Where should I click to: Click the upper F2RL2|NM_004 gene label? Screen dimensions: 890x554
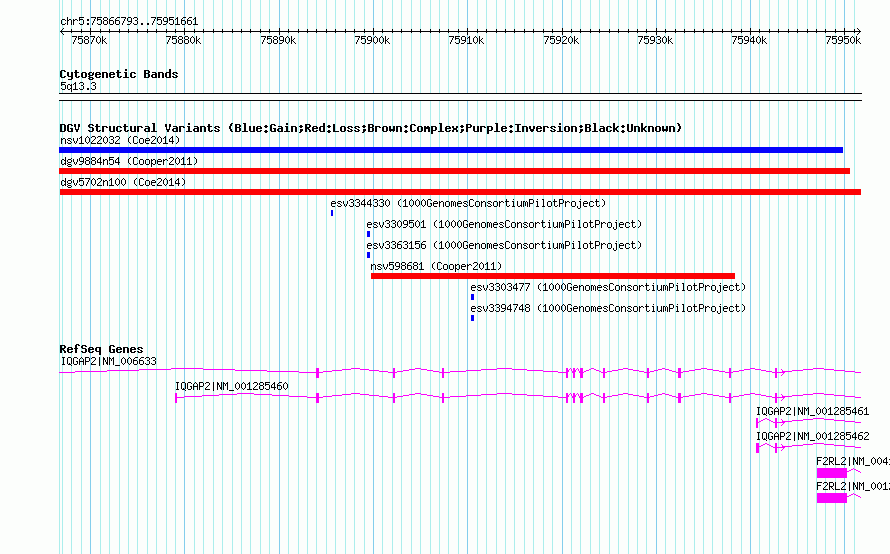(x=853, y=461)
